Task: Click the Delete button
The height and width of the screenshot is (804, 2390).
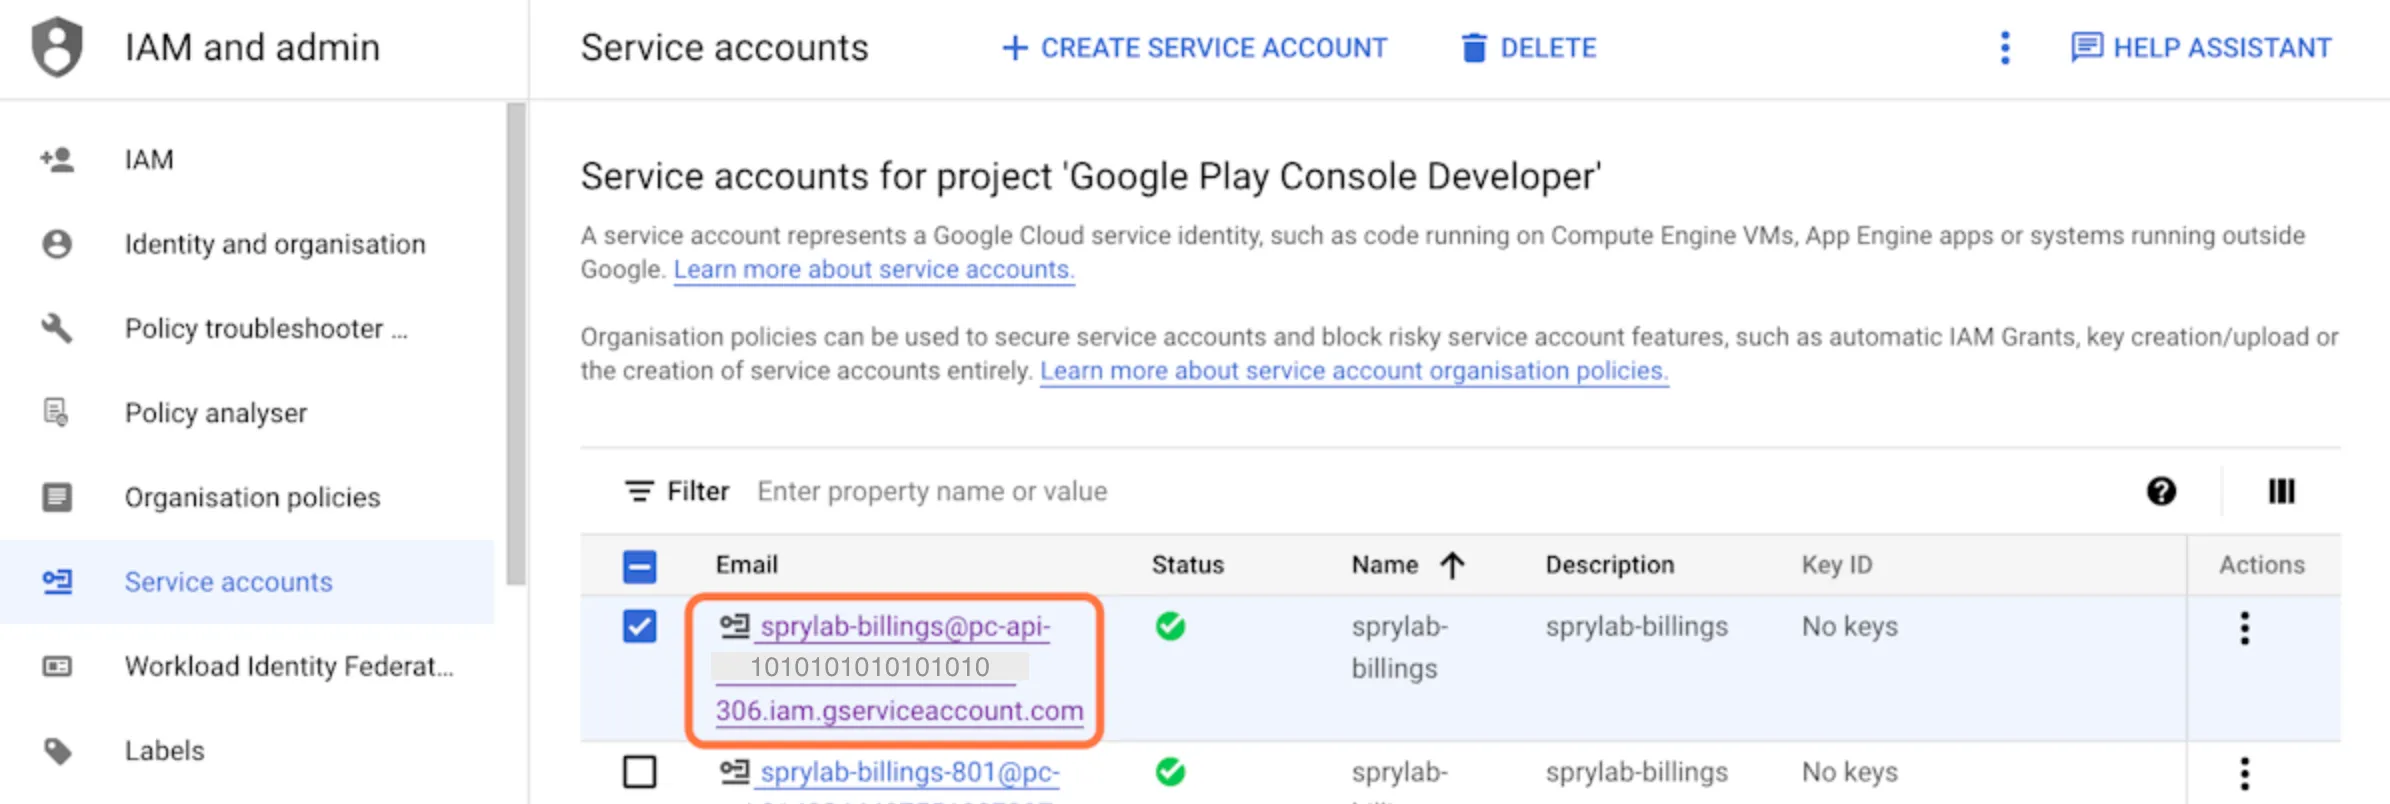Action: 1528,48
